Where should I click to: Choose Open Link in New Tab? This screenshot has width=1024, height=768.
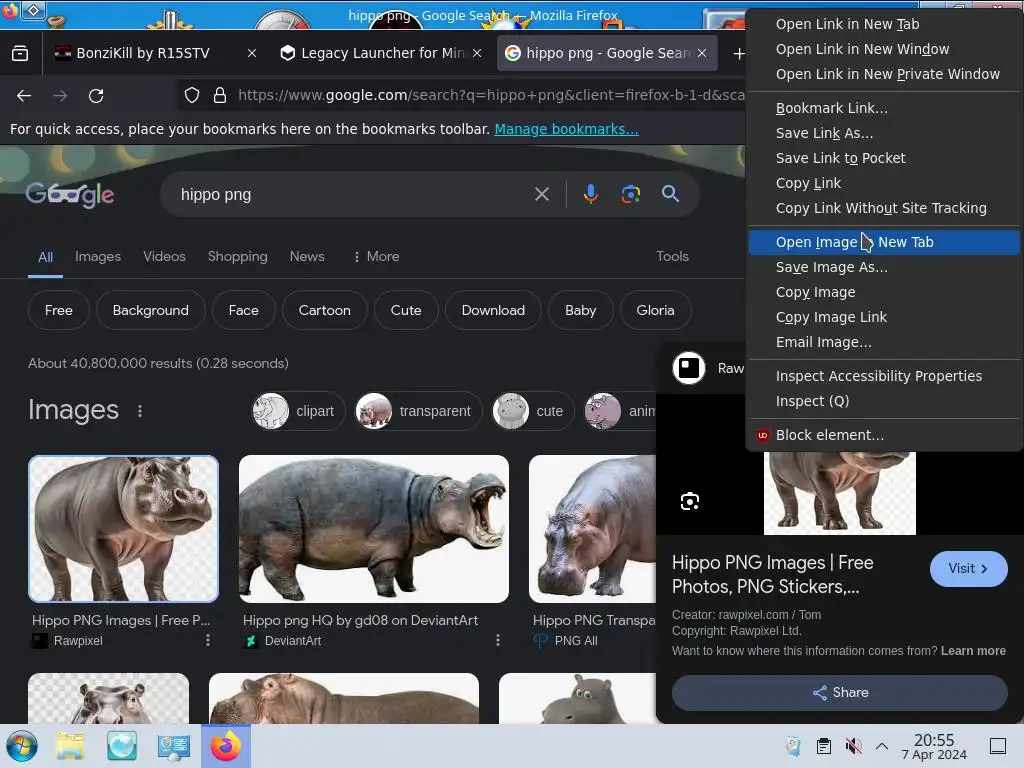pos(884,24)
